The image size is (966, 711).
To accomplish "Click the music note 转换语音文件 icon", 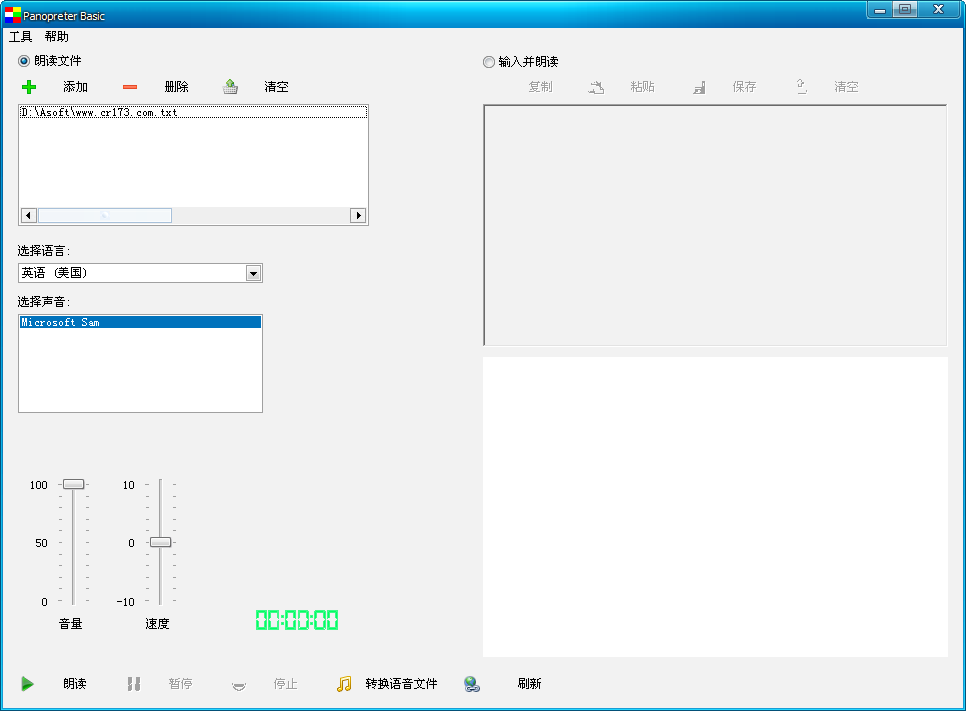I will (x=344, y=684).
